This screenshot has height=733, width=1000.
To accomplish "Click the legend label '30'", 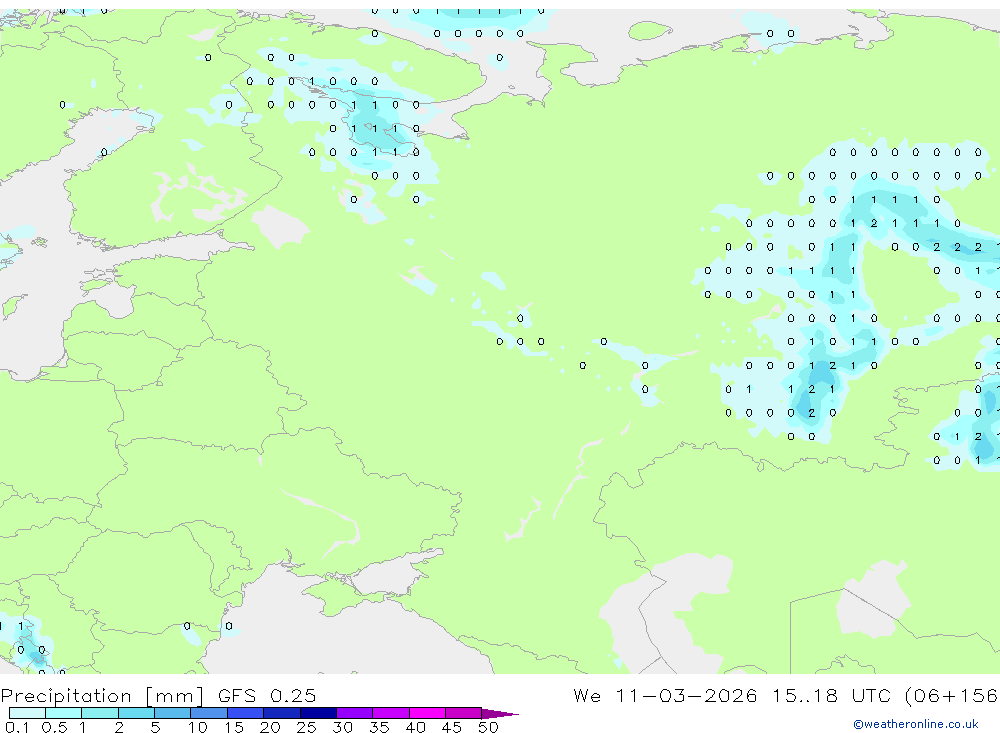I will click(x=342, y=727).
